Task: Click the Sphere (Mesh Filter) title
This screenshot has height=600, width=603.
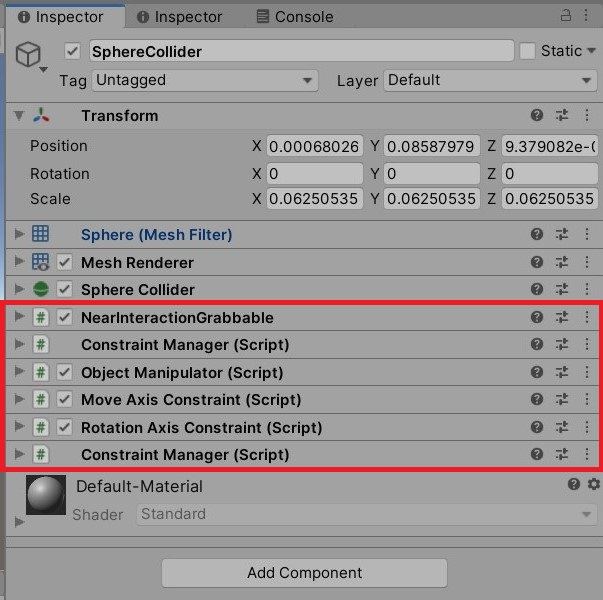Action: coord(157,235)
